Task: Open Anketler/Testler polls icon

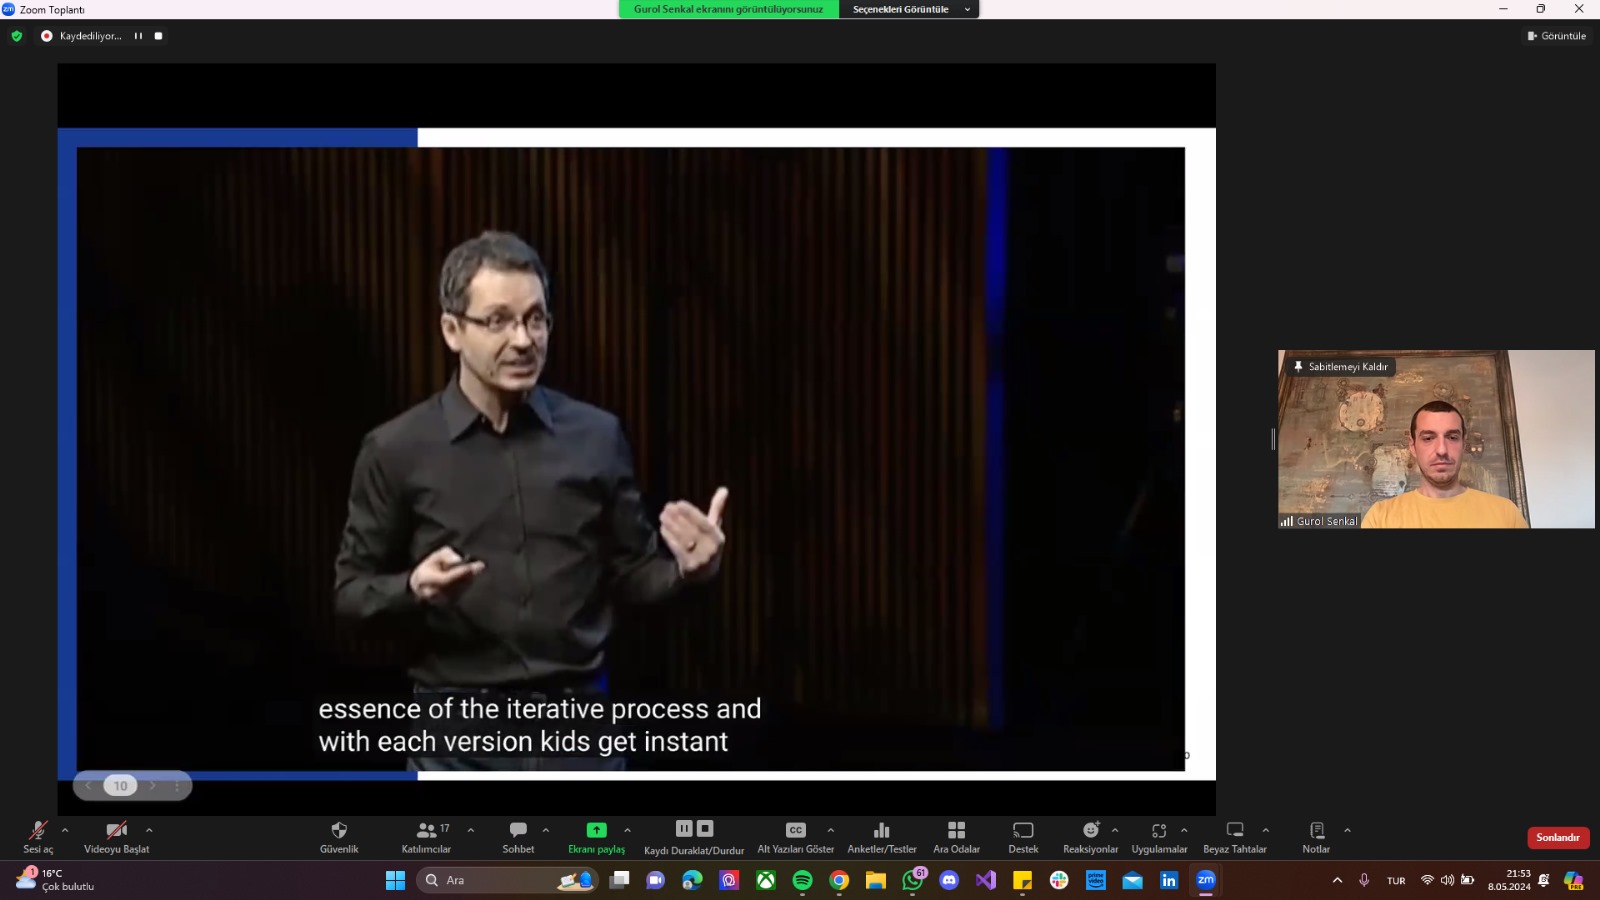Action: 881,831
